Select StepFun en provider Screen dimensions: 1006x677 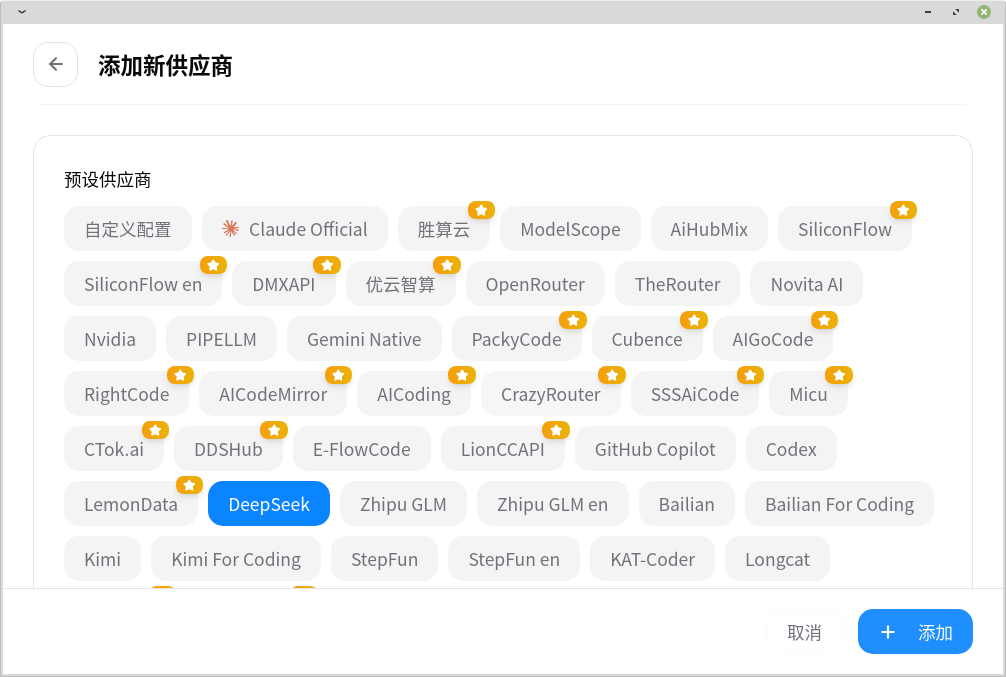[514, 559]
